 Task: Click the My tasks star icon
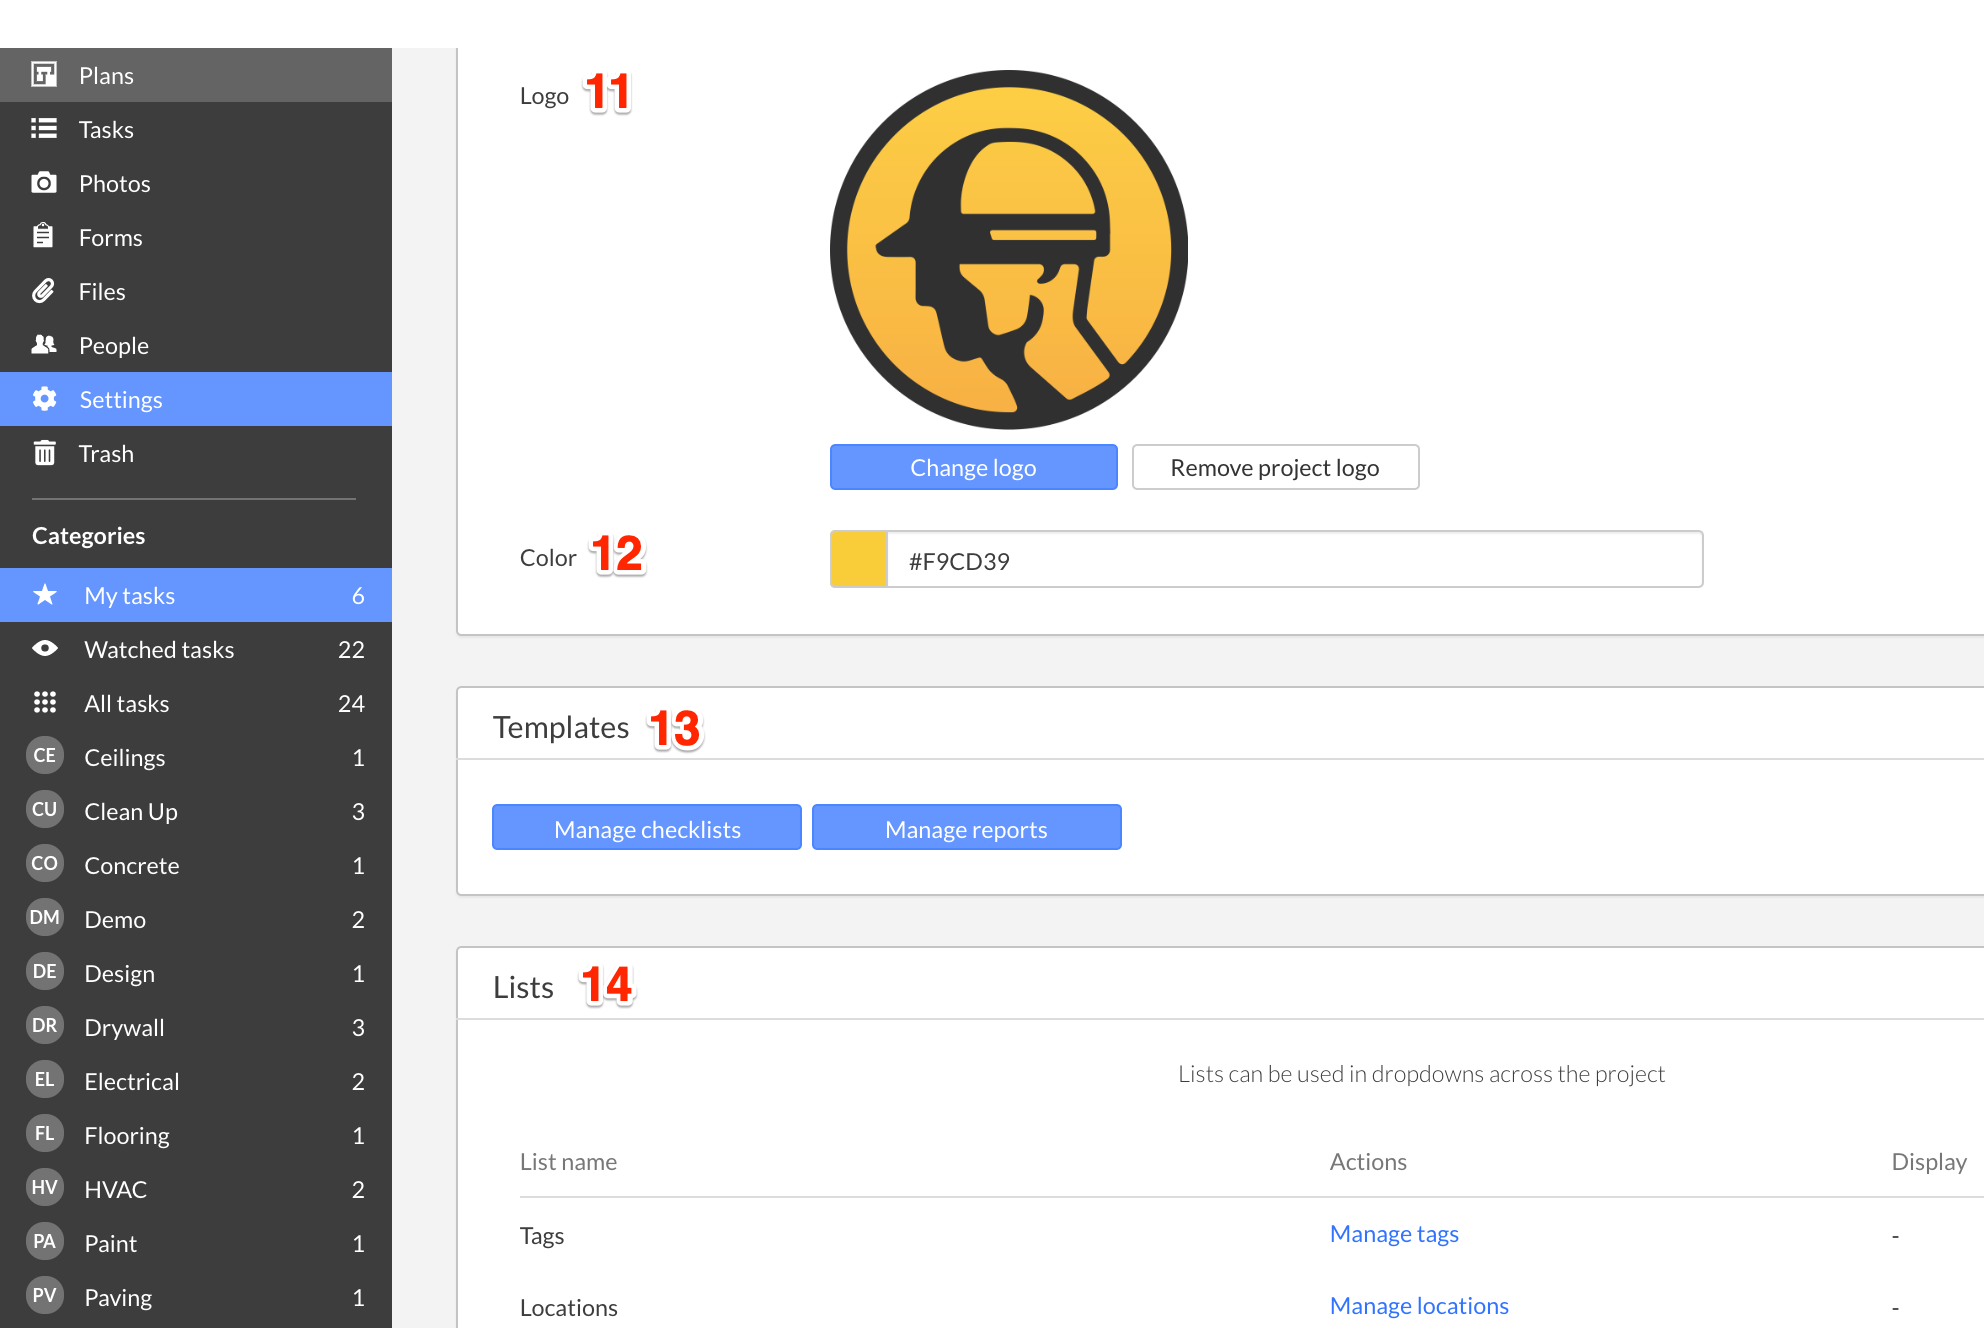tap(45, 595)
